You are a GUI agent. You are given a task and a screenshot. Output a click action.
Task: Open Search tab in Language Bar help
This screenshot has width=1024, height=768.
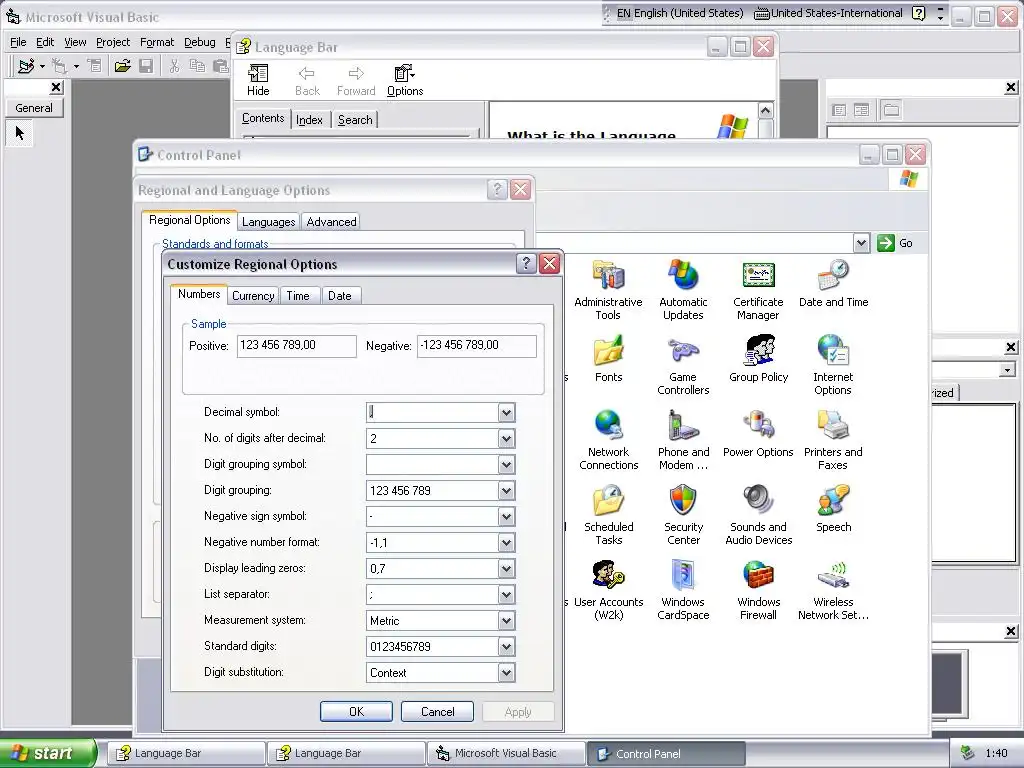355,120
